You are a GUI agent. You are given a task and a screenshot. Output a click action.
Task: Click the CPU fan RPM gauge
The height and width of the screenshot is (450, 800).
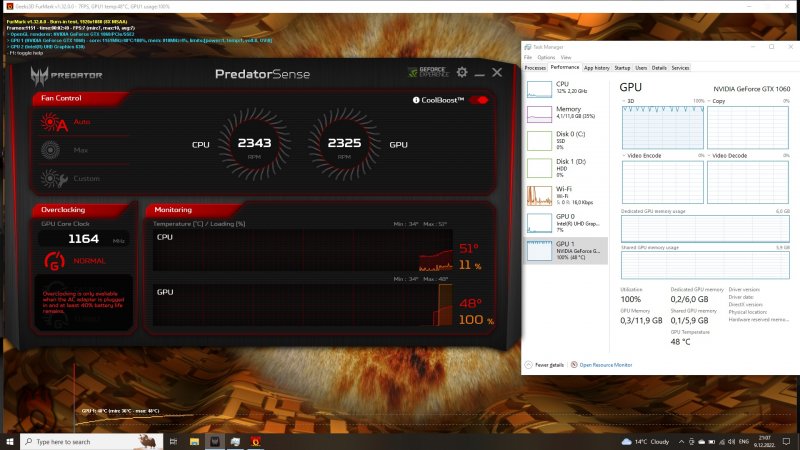(254, 144)
